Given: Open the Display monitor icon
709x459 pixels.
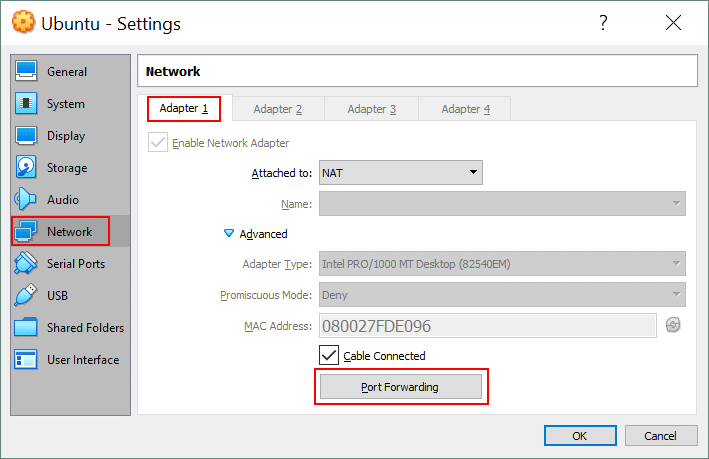Looking at the screenshot, I should coord(27,136).
